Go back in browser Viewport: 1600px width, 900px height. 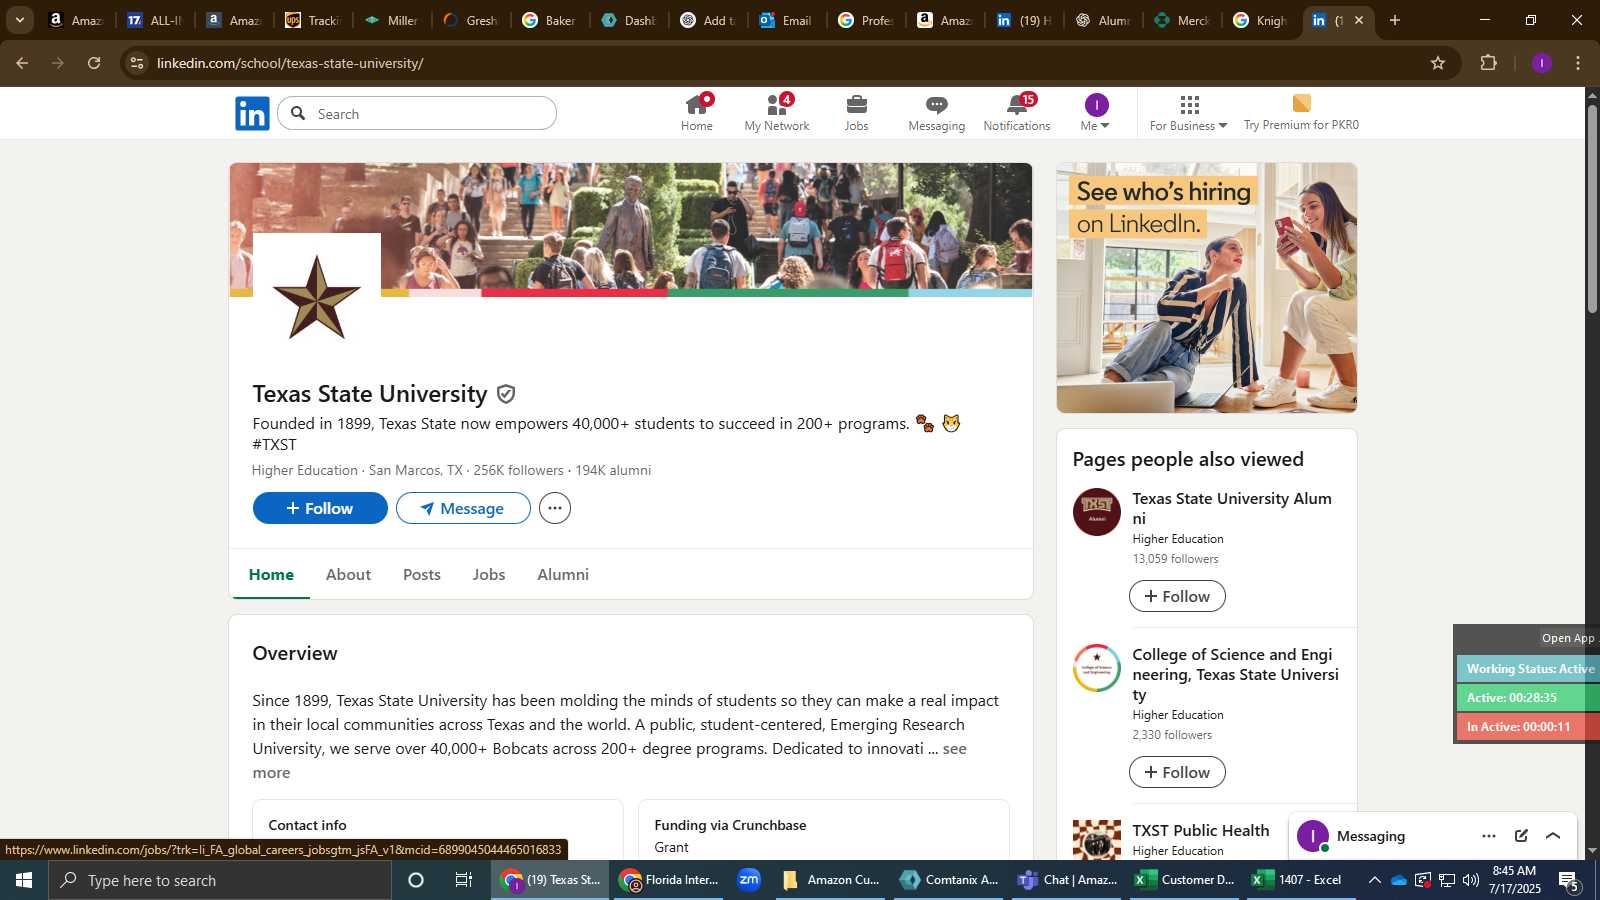[x=22, y=63]
